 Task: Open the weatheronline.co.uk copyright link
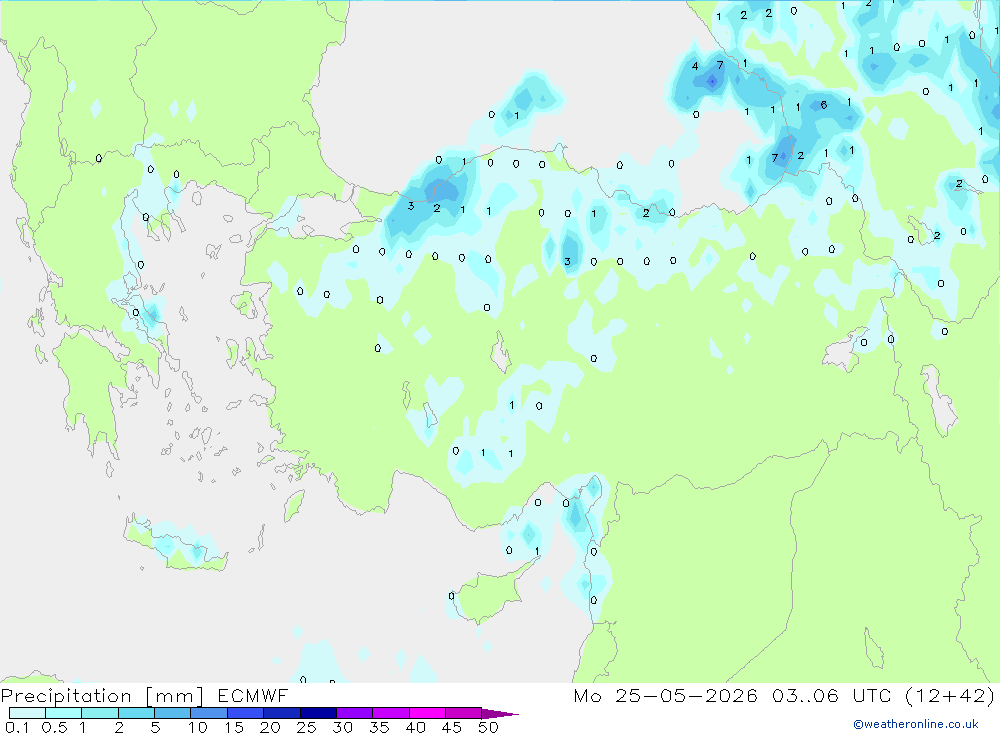pyautogui.click(x=916, y=724)
